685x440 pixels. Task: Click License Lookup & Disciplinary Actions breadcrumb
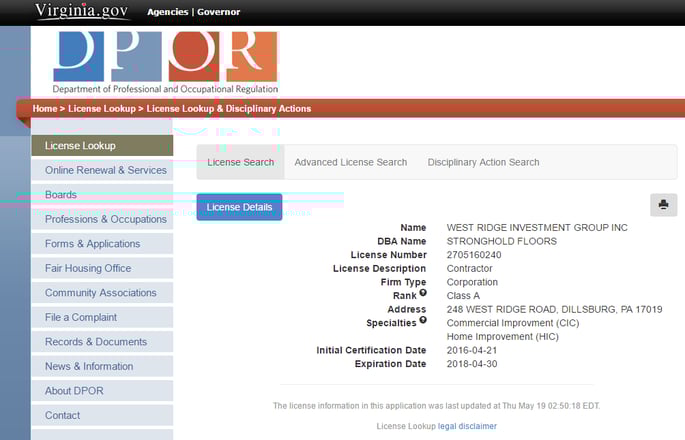pyautogui.click(x=228, y=108)
